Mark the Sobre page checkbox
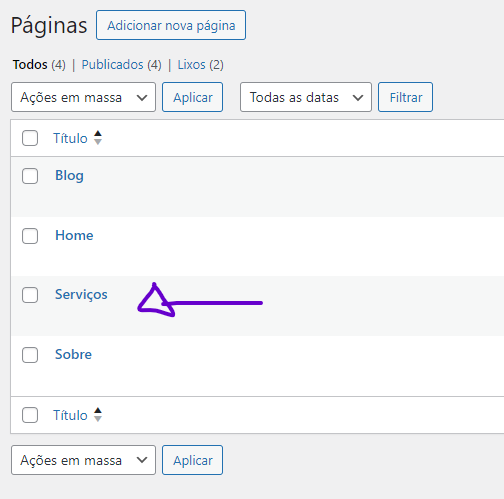504x499 pixels. pyautogui.click(x=30, y=354)
